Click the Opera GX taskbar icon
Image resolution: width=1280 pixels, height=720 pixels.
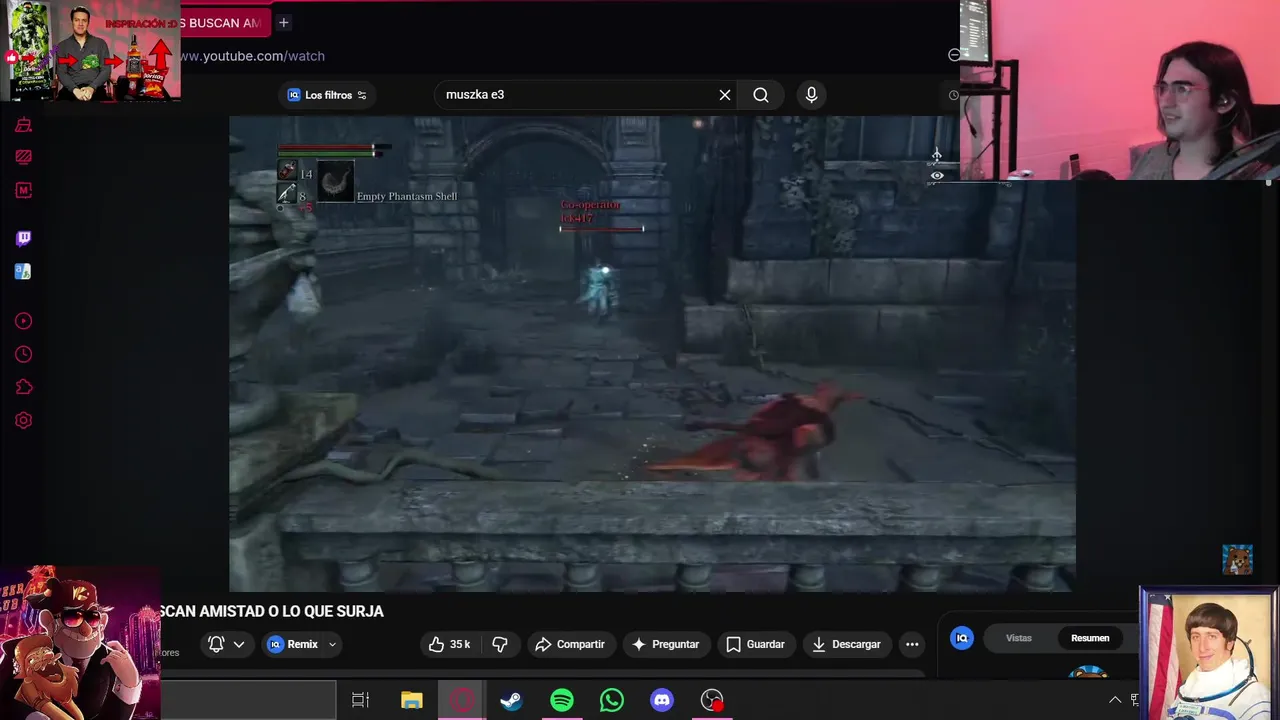coord(462,700)
